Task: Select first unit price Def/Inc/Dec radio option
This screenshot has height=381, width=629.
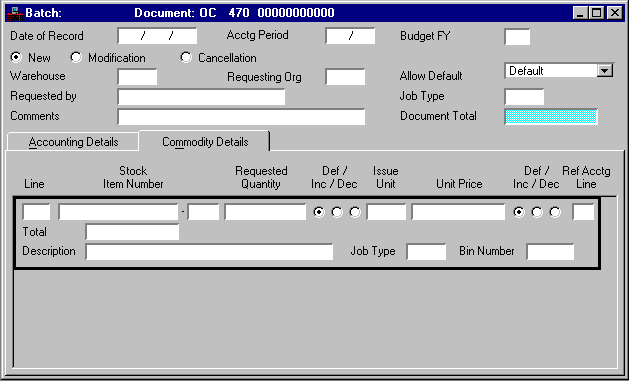Action: click(519, 212)
